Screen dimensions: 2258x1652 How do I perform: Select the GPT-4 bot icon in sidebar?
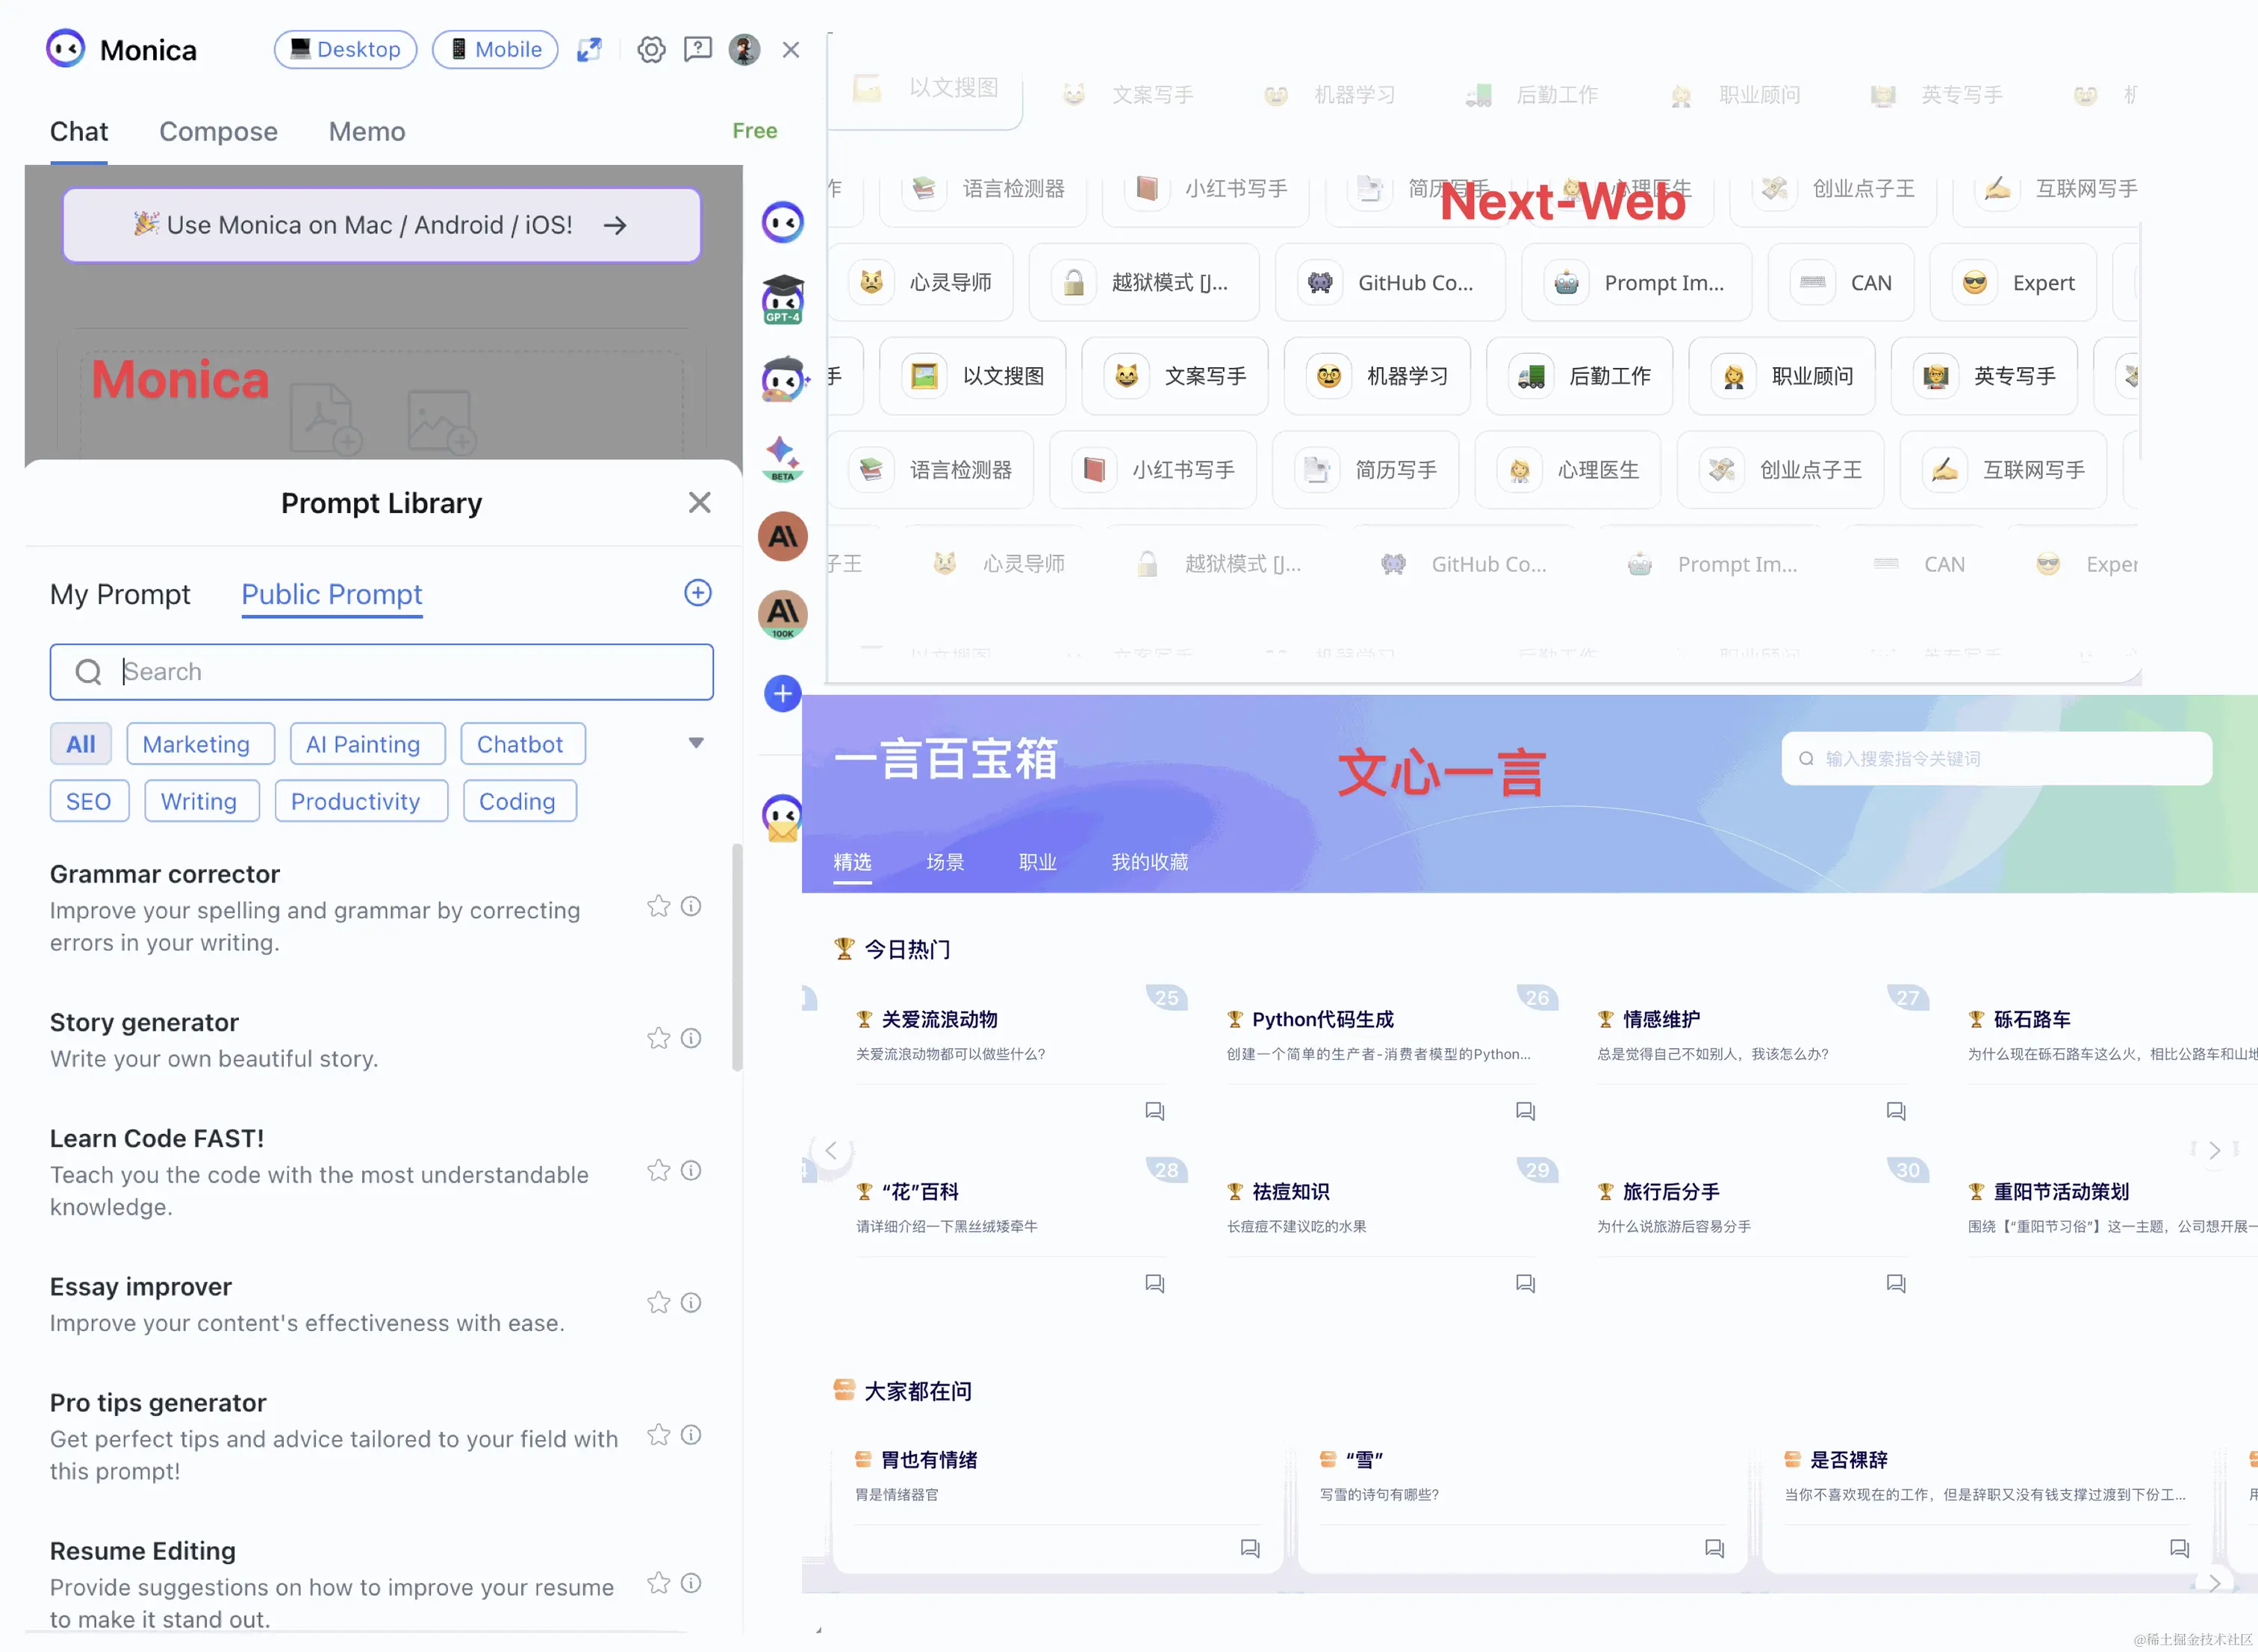[783, 299]
